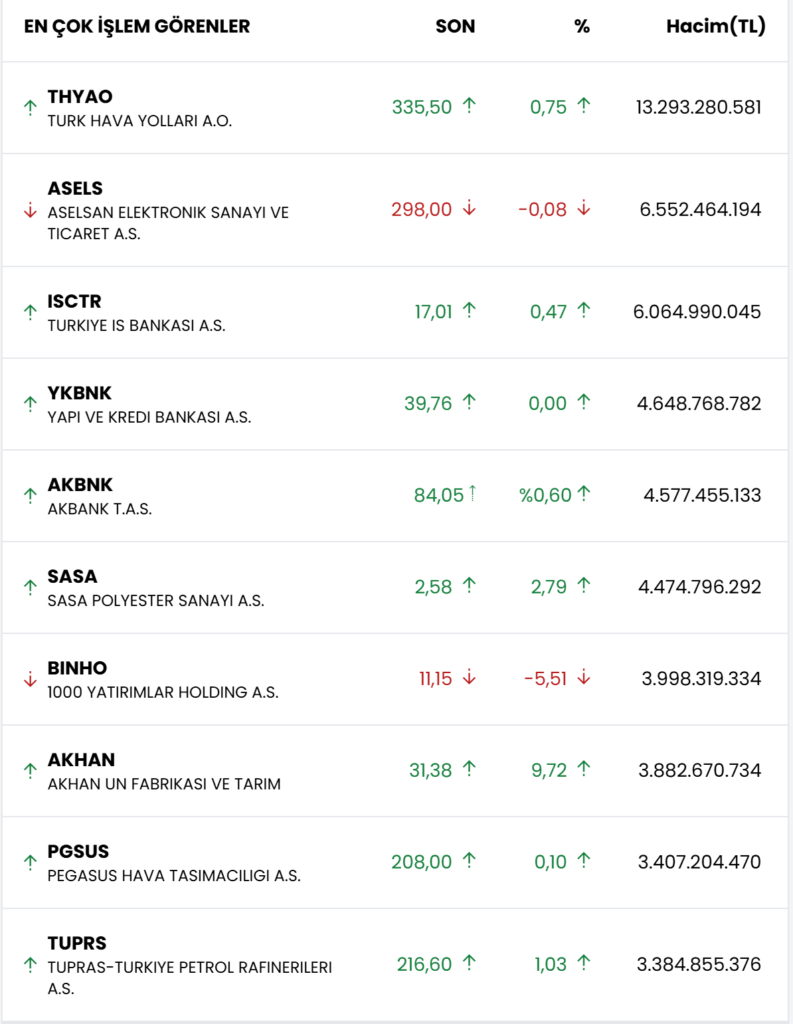793x1024 pixels.
Task: Click the EN ÇOK İŞLEM GÖRENLER heading
Action: tap(137, 27)
